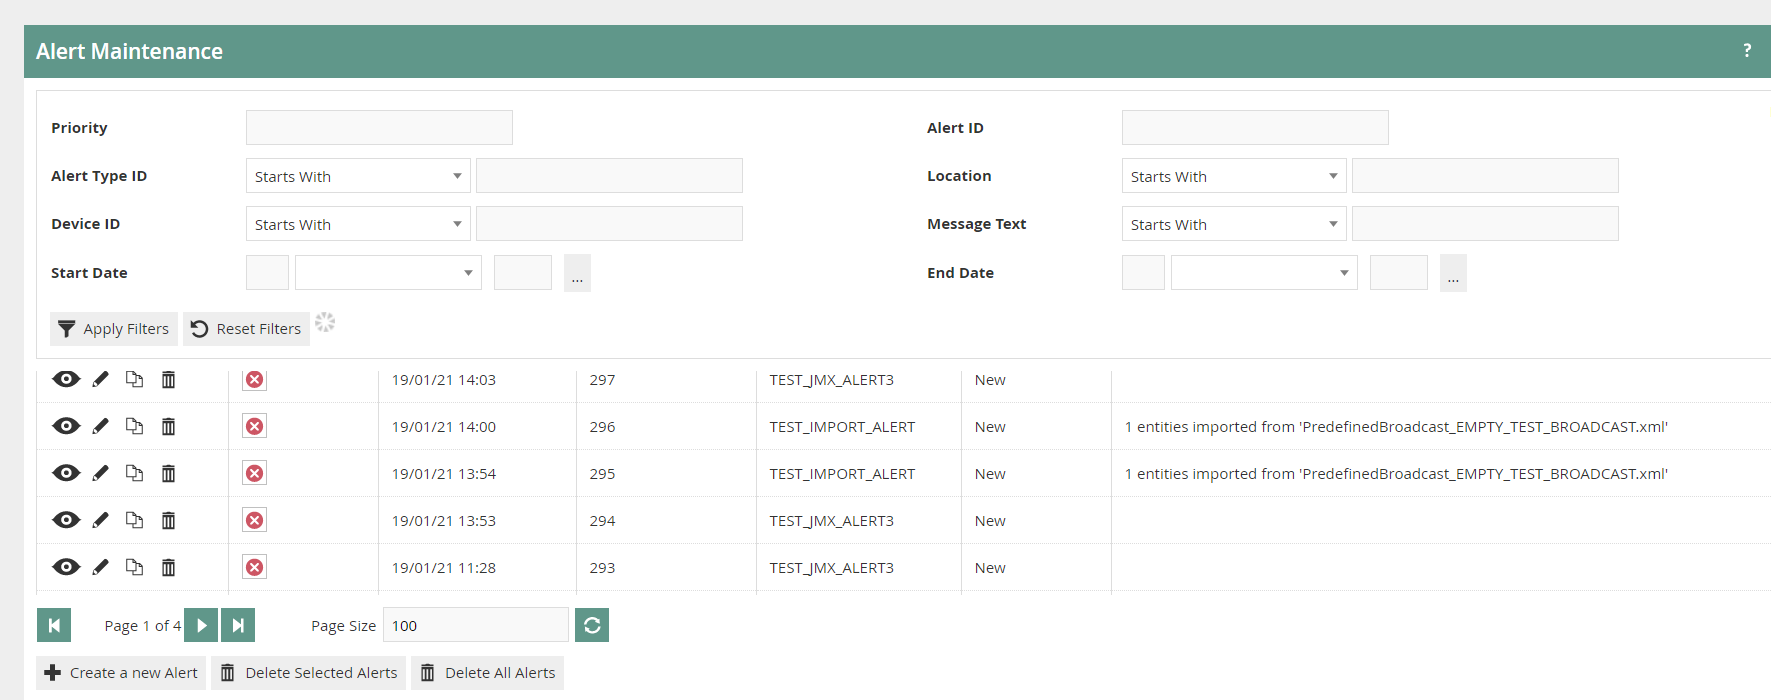This screenshot has height=700, width=1771.
Task: Copy alert 297 using duplicate icon
Action: tap(134, 379)
